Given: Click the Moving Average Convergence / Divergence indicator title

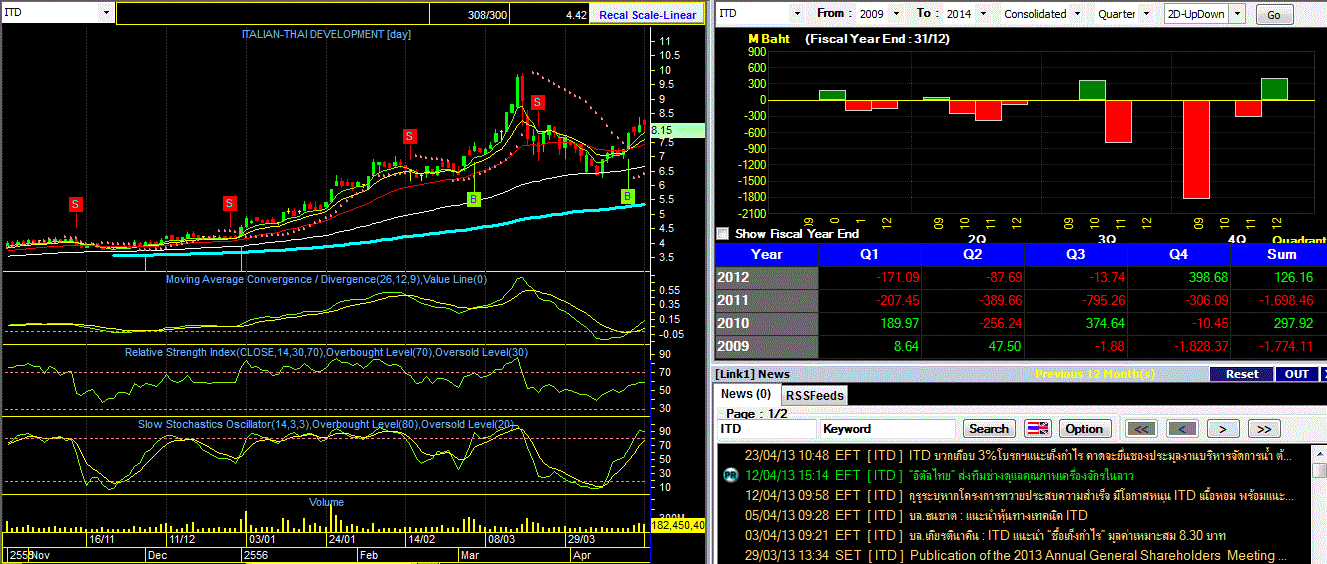Looking at the screenshot, I should click(326, 280).
